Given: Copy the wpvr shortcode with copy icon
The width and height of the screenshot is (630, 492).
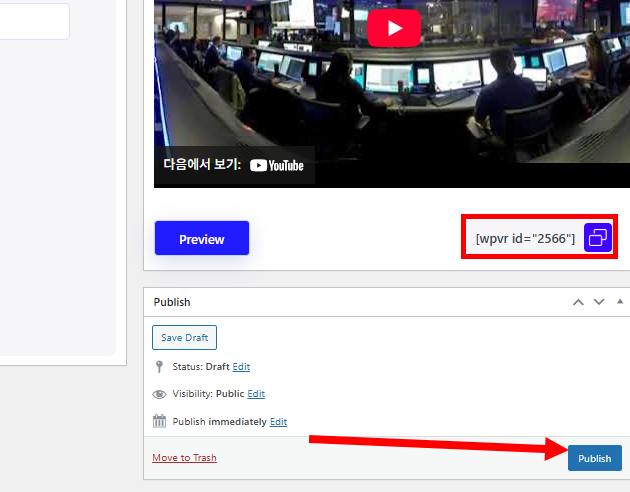Looking at the screenshot, I should 598,238.
